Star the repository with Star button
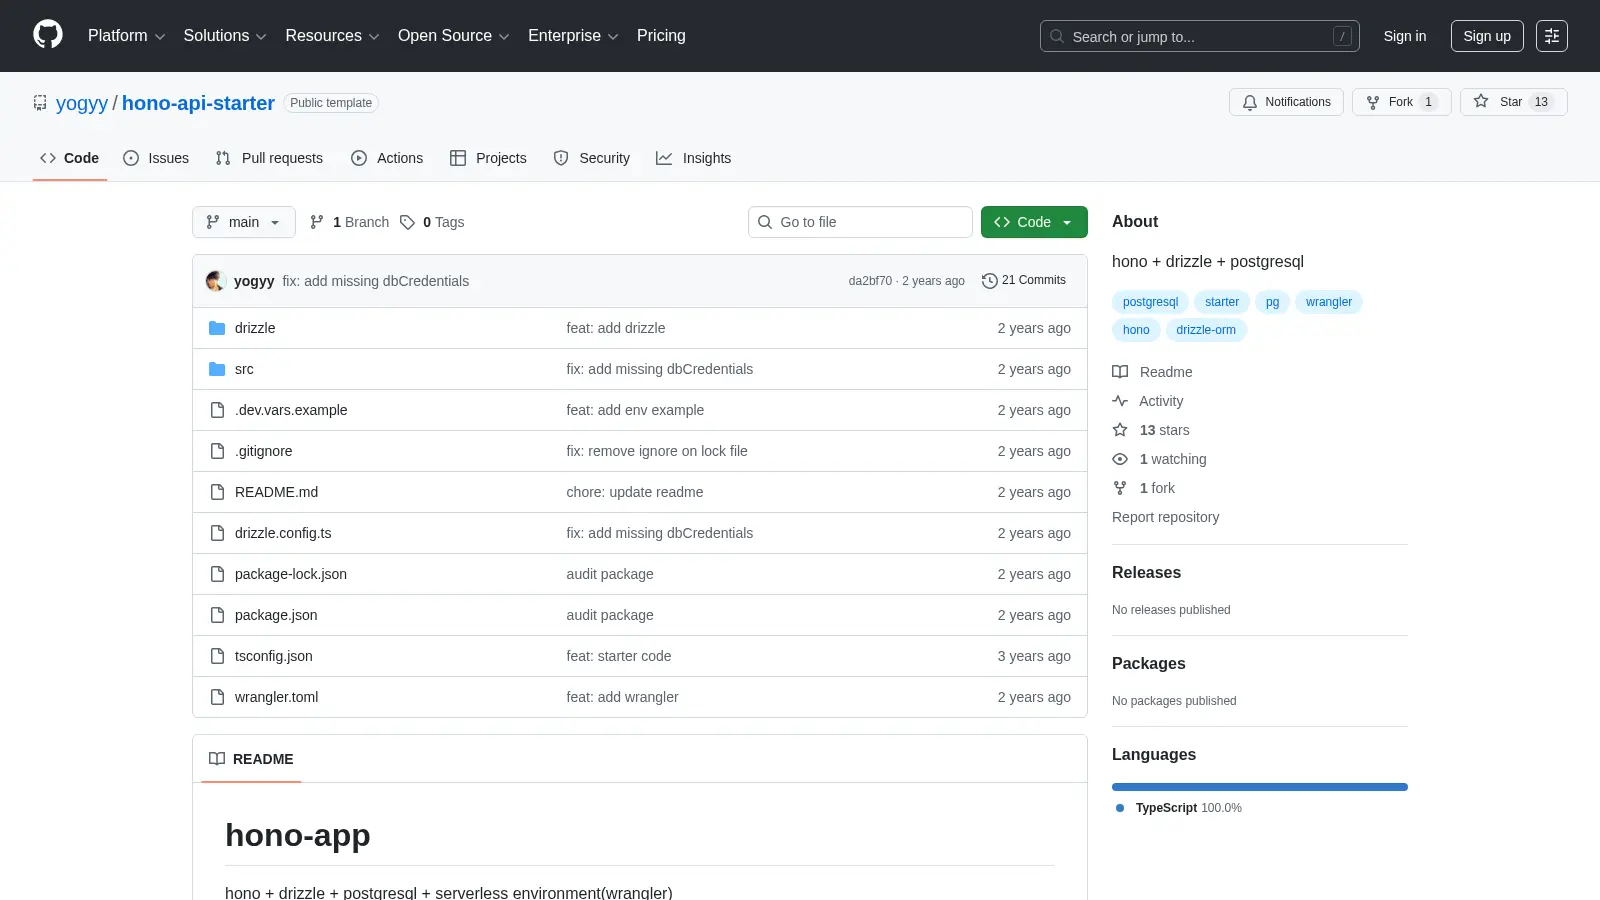 (1514, 102)
